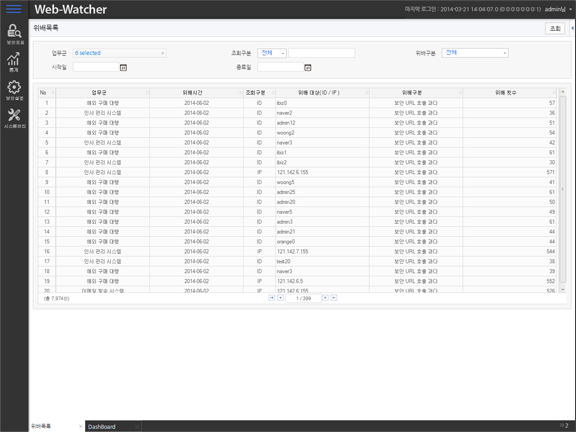The image size is (576, 432).
Task: Jump to the last page of results
Action: [x=334, y=298]
